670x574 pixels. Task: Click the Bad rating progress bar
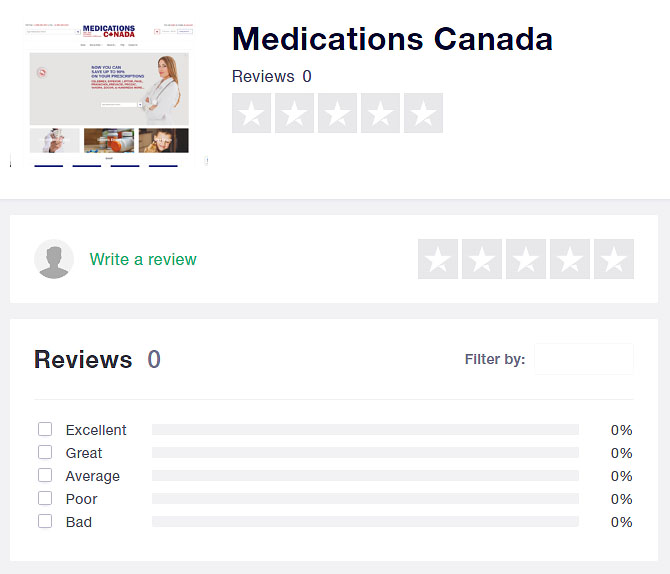click(365, 522)
